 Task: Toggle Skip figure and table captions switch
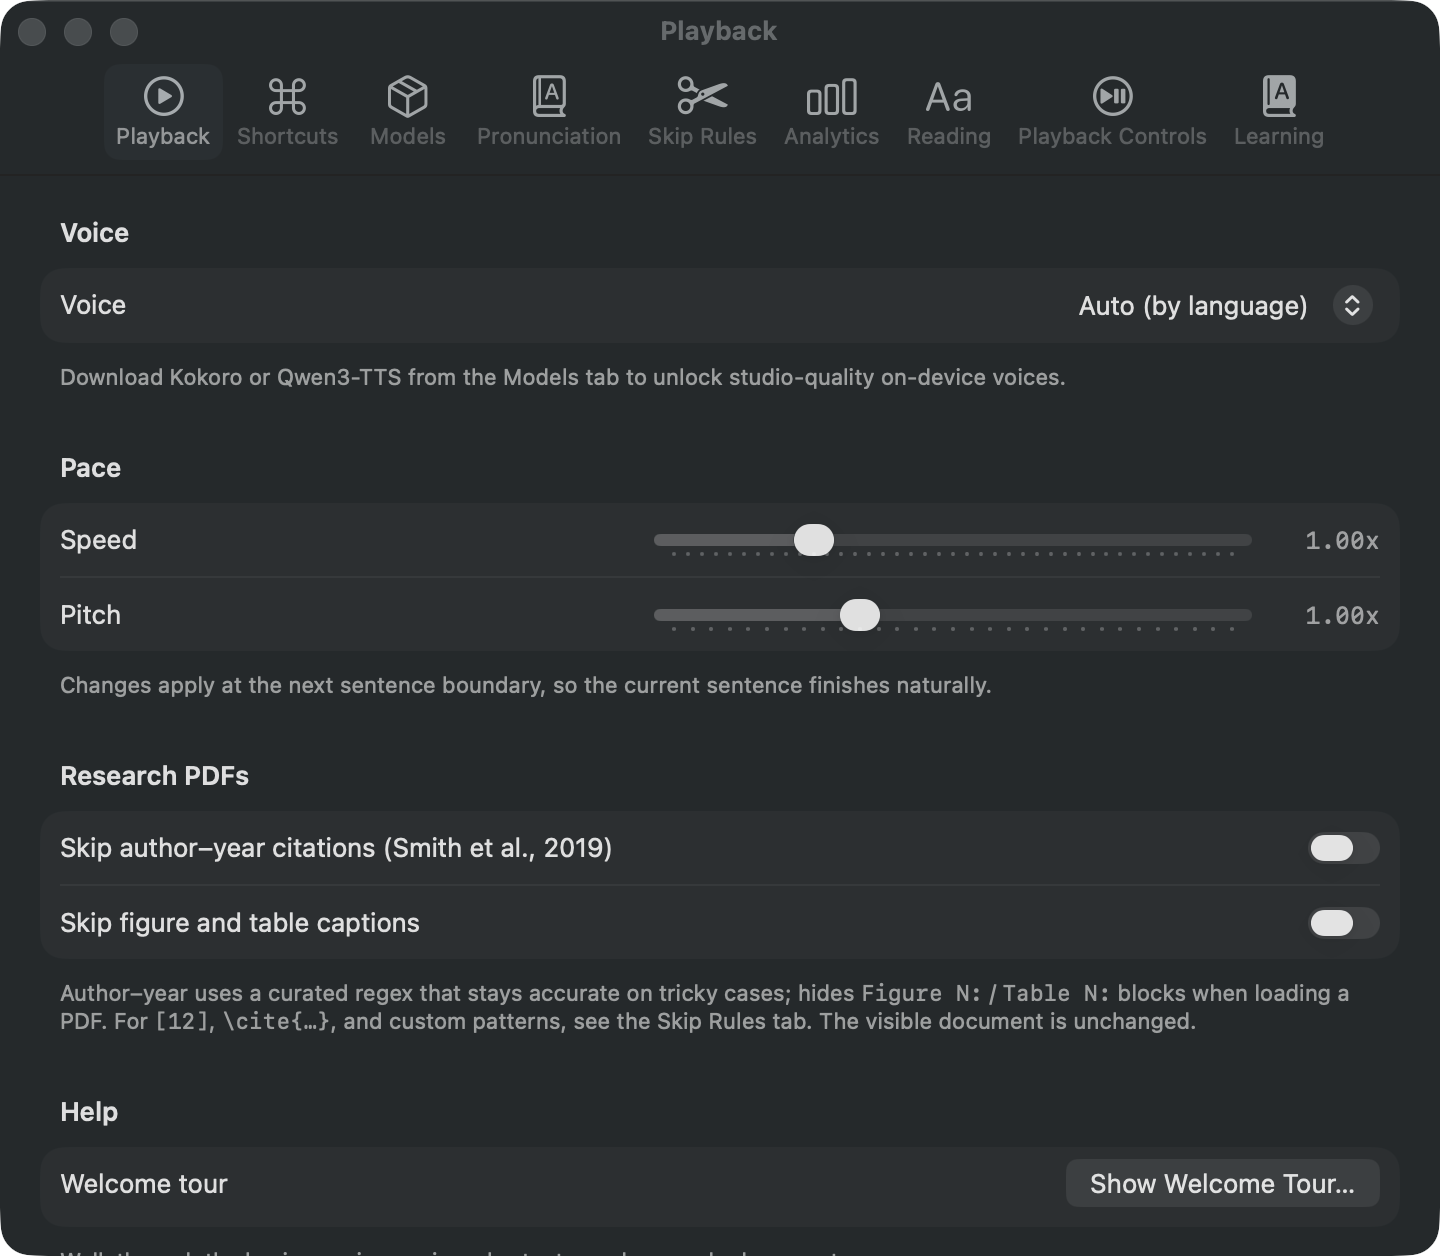tap(1344, 923)
